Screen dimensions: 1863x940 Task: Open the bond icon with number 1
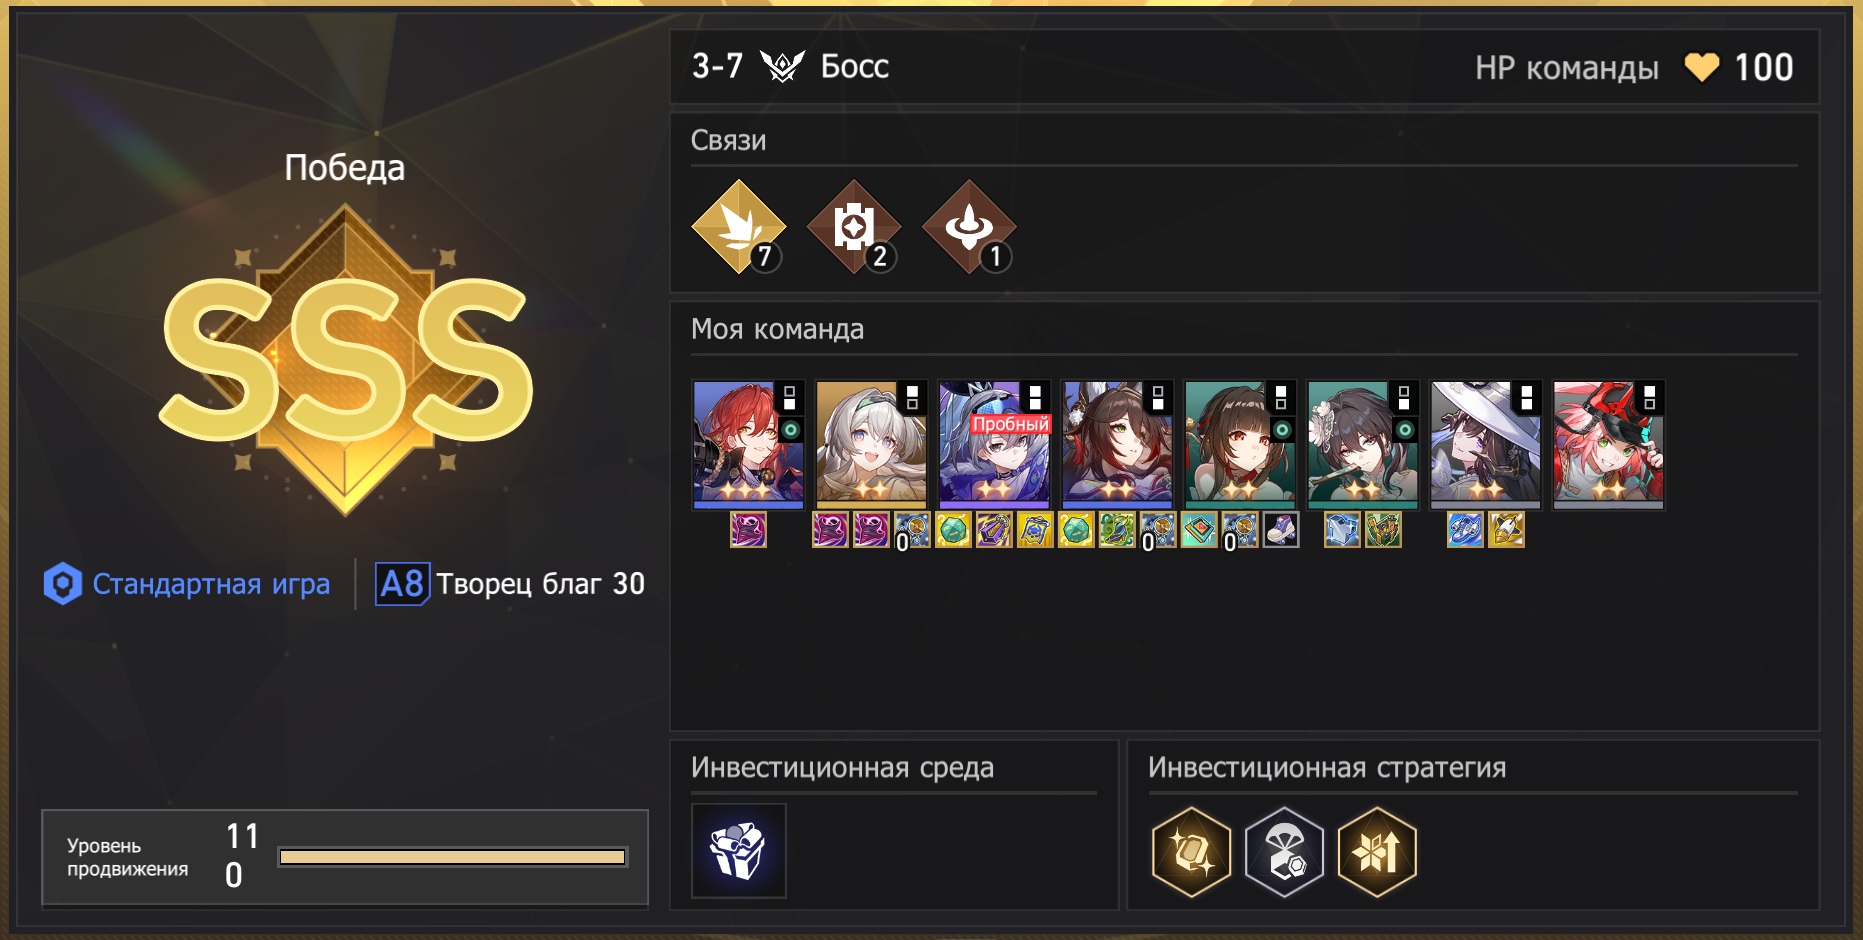point(969,227)
